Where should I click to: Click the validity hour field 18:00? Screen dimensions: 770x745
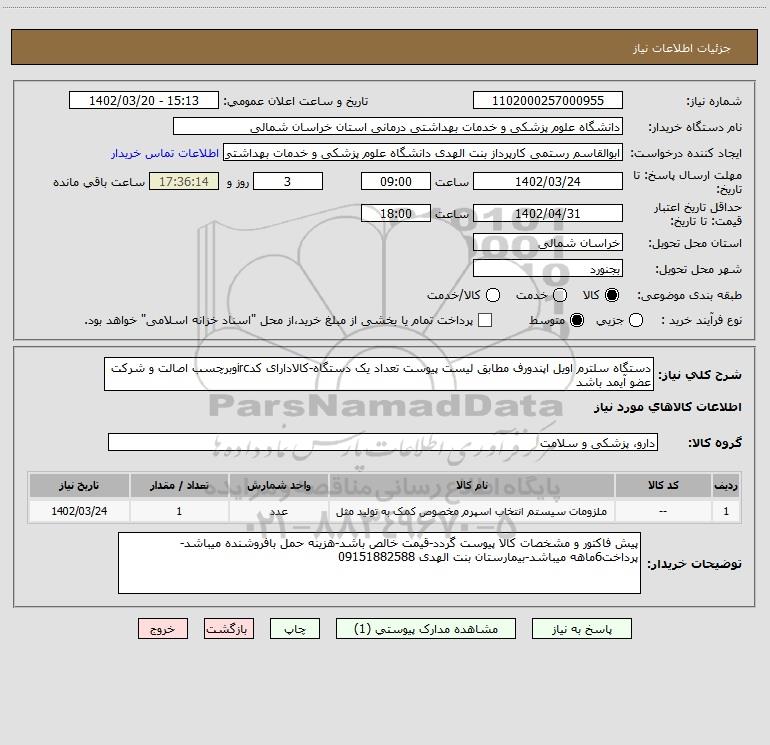396,214
